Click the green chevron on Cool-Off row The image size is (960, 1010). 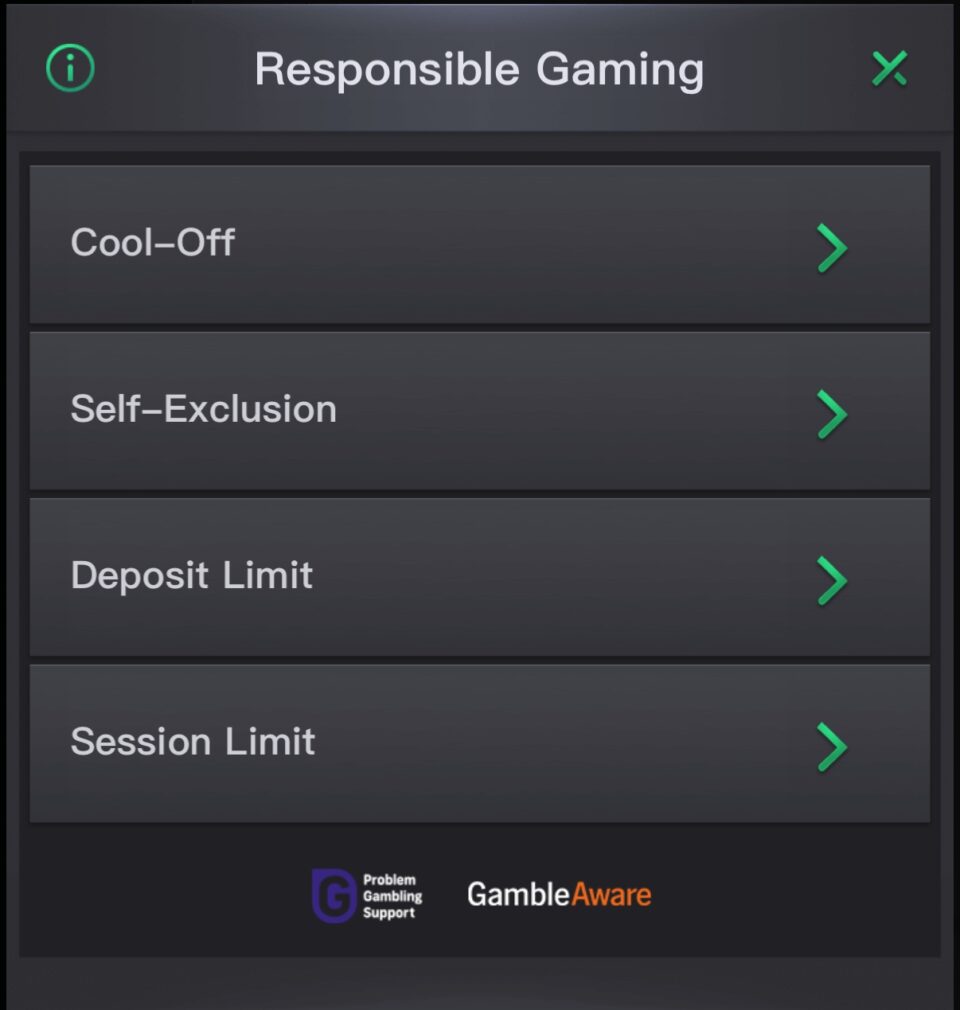tap(832, 248)
